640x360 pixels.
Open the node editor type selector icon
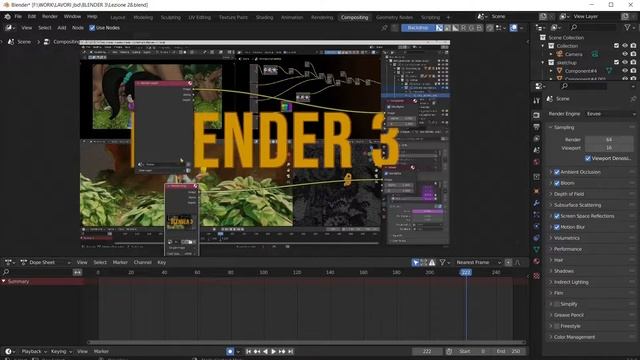click(10, 28)
